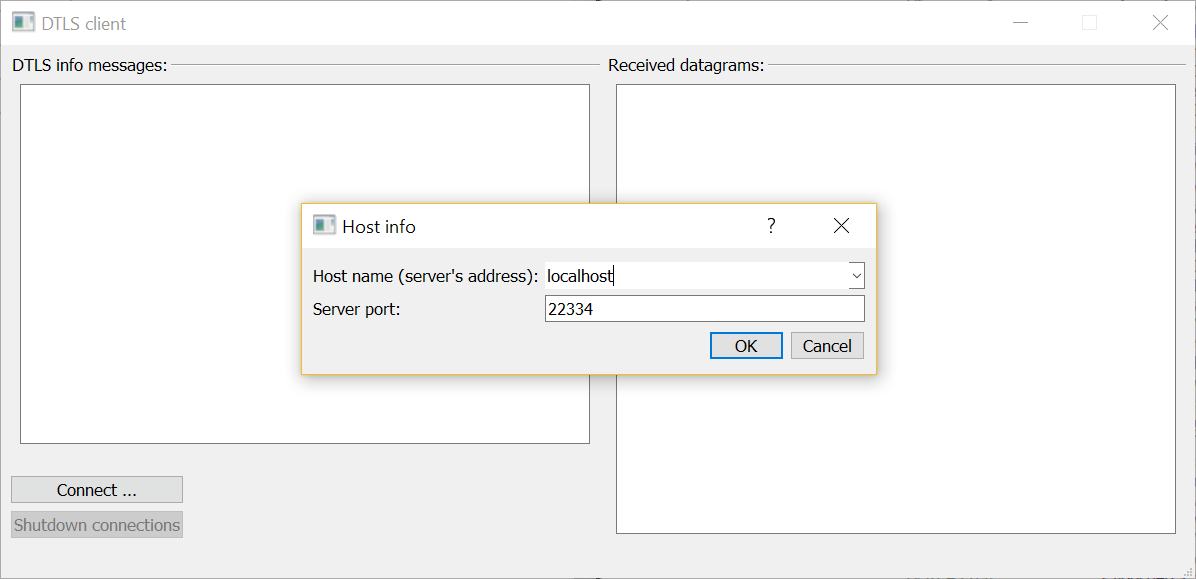Image resolution: width=1196 pixels, height=579 pixels.
Task: Dismiss the dialog with Cancel
Action: click(827, 345)
